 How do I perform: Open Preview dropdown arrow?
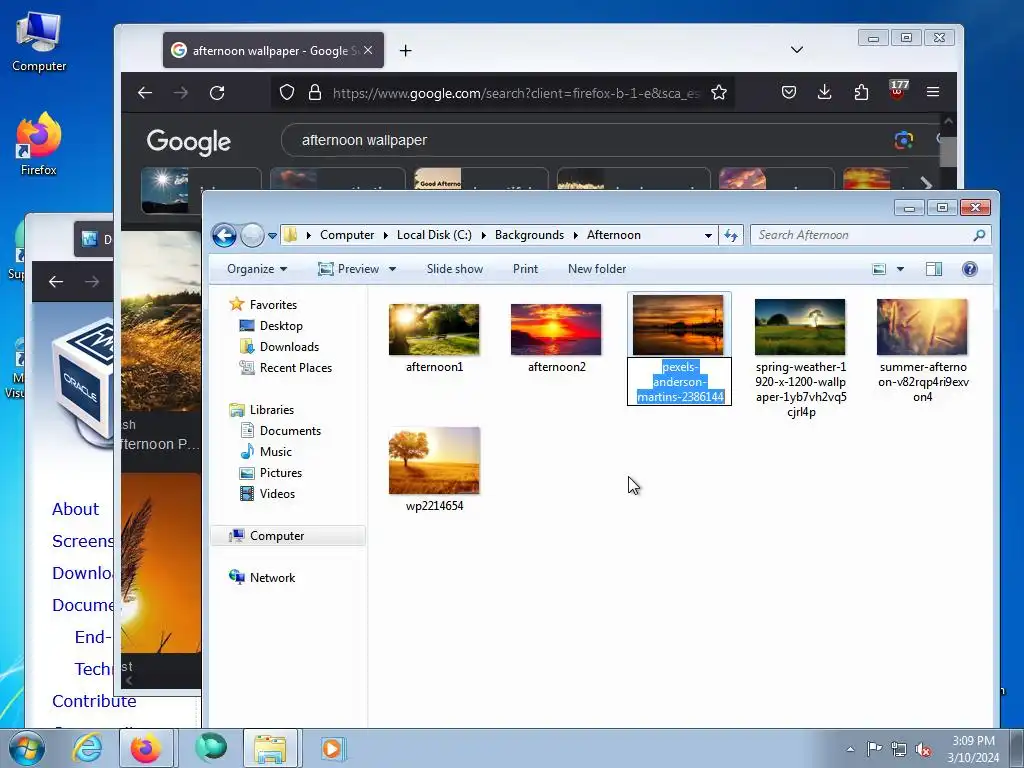(392, 269)
